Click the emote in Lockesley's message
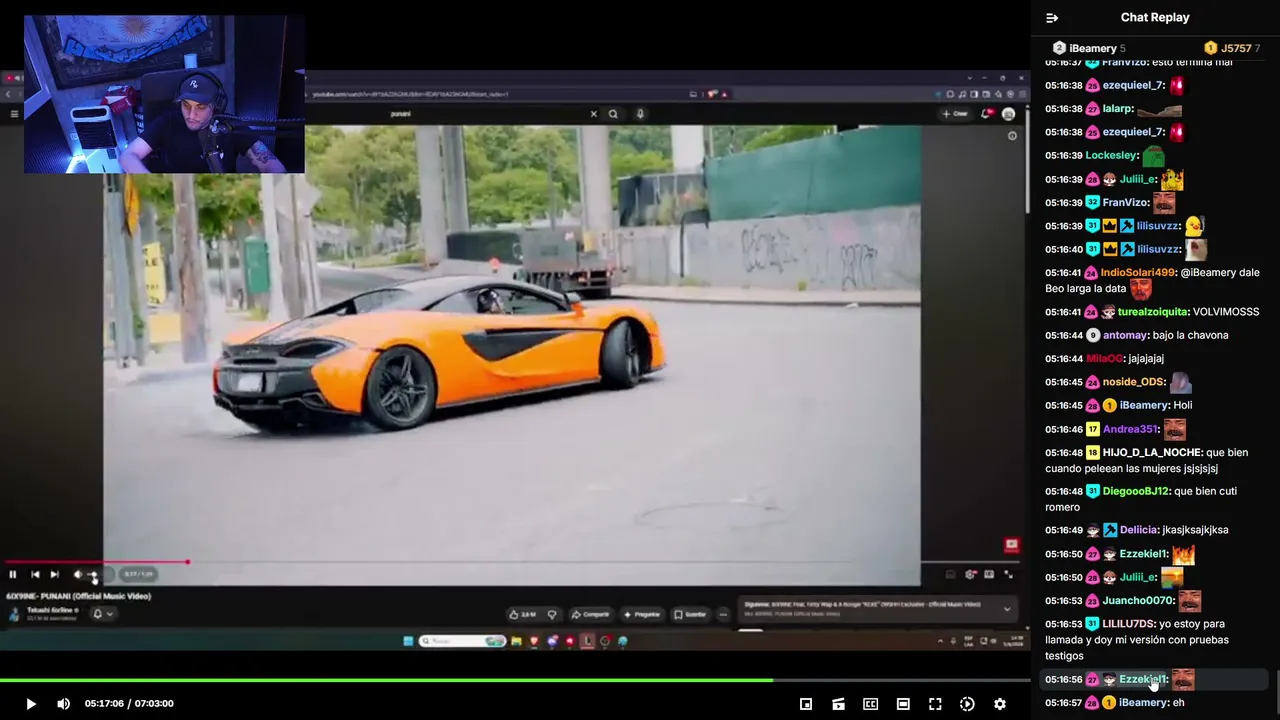Viewport: 1280px width, 720px height. click(1154, 156)
